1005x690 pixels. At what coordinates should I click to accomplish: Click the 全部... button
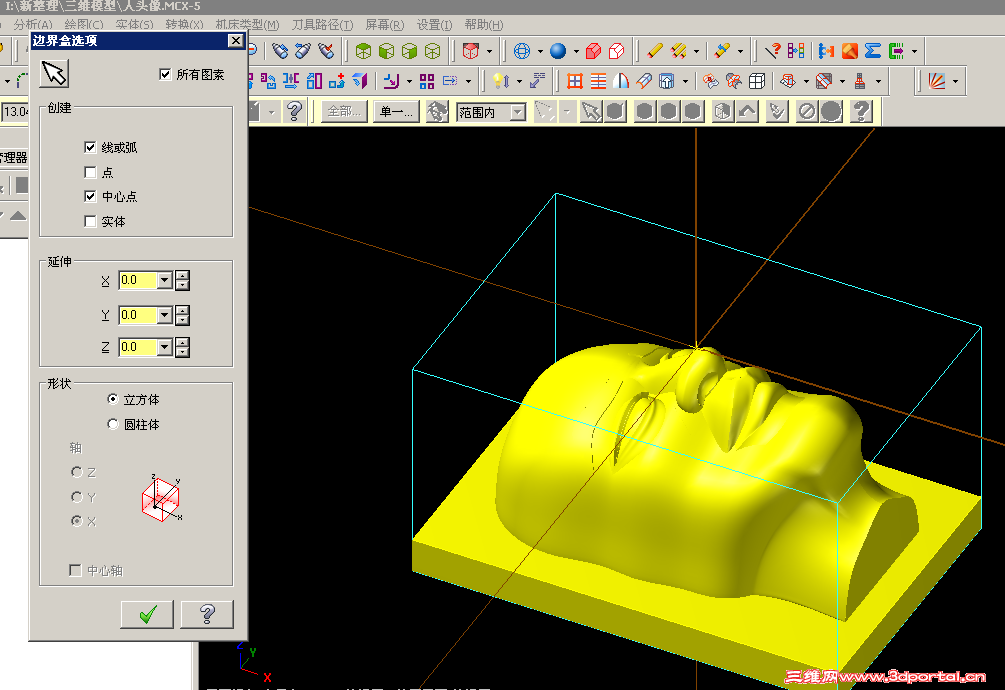coord(344,112)
